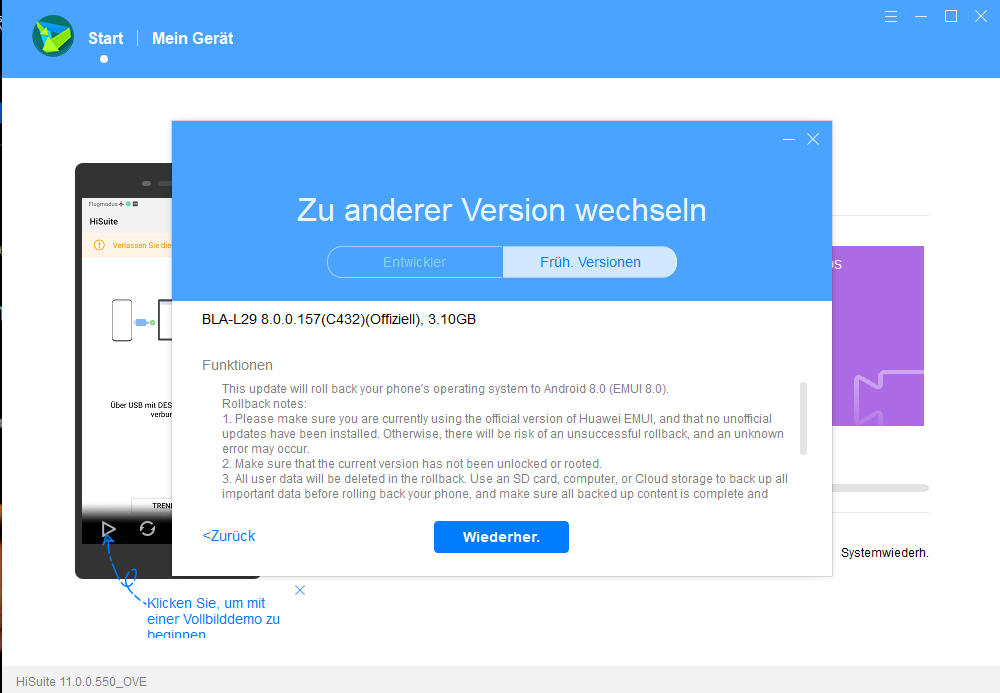Click the Zu anderer Version wechseln title

pyautogui.click(x=502, y=210)
